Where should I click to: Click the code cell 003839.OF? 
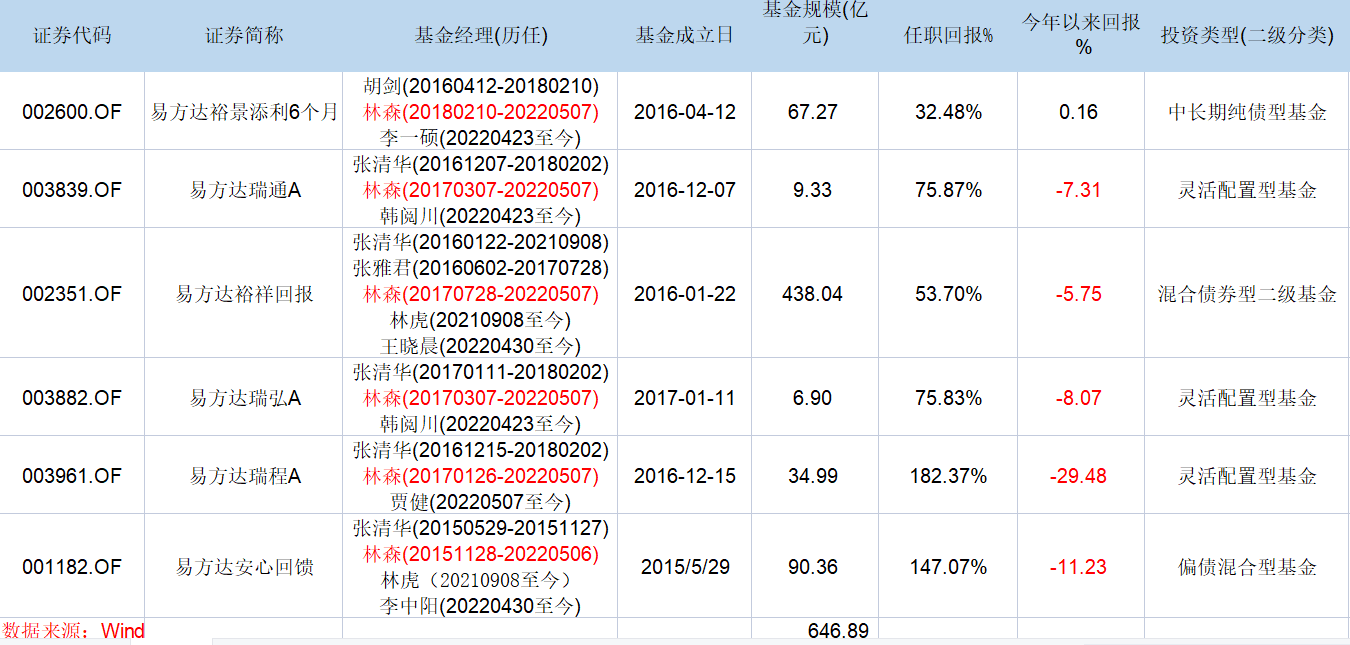(x=72, y=190)
